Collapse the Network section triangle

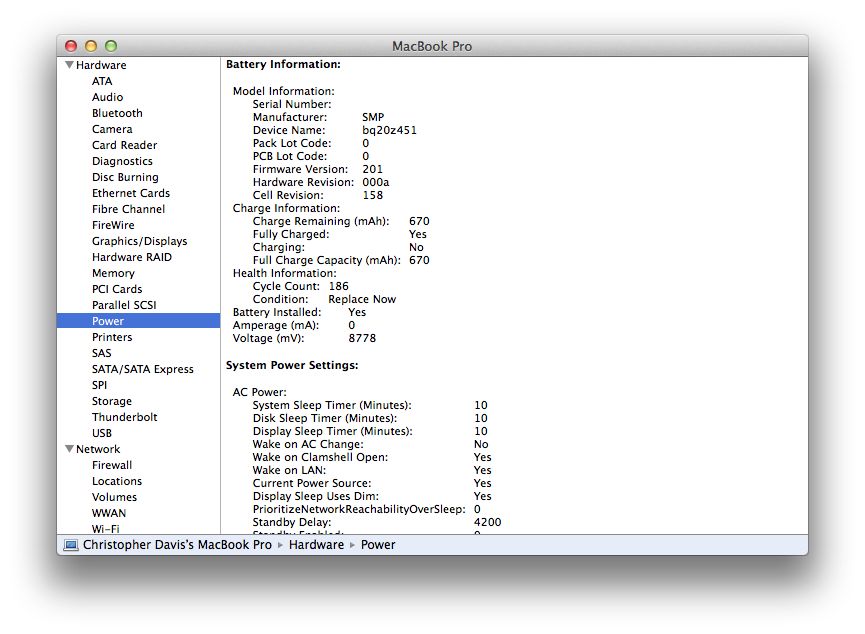click(70, 449)
